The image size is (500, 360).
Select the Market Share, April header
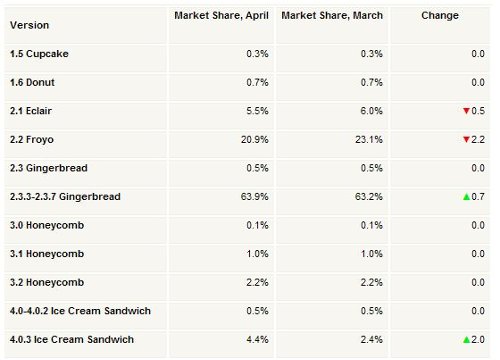point(221,15)
